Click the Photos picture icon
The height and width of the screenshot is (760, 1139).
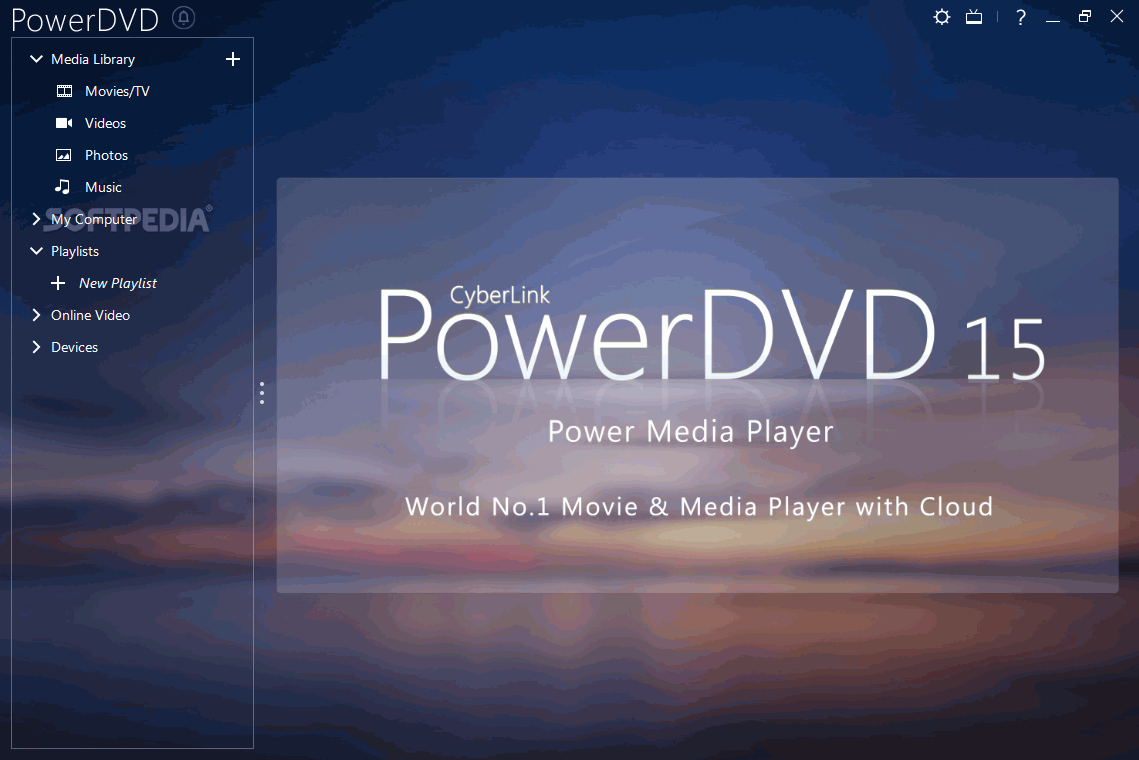64,155
